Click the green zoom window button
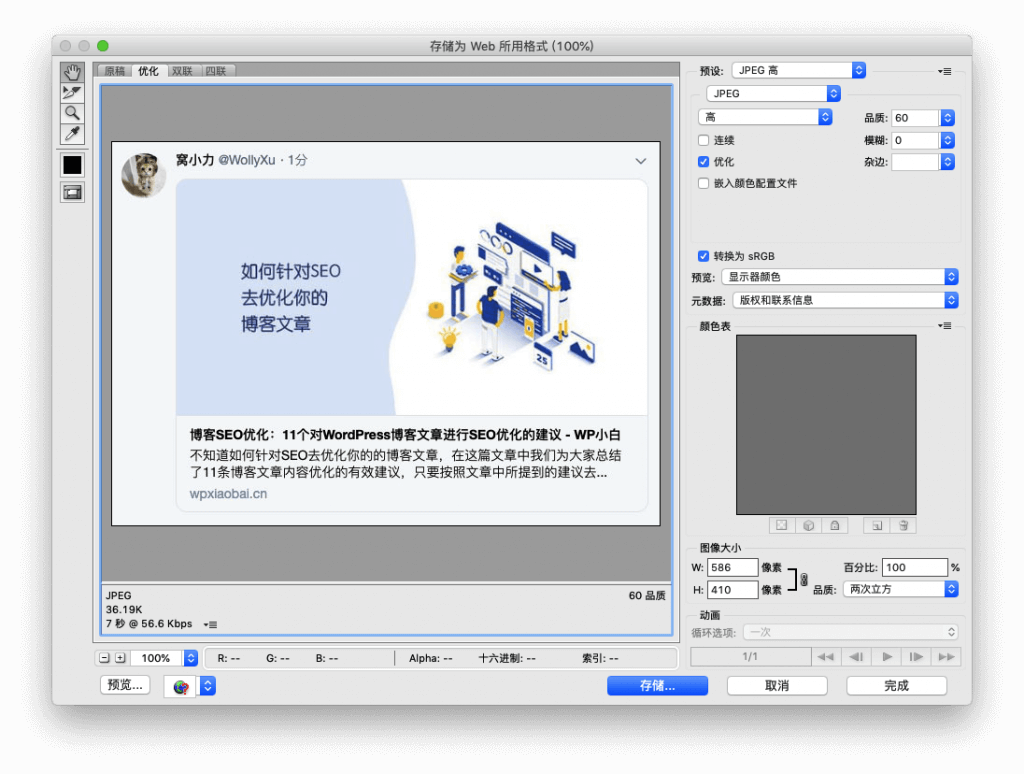The height and width of the screenshot is (774, 1024). coord(103,46)
